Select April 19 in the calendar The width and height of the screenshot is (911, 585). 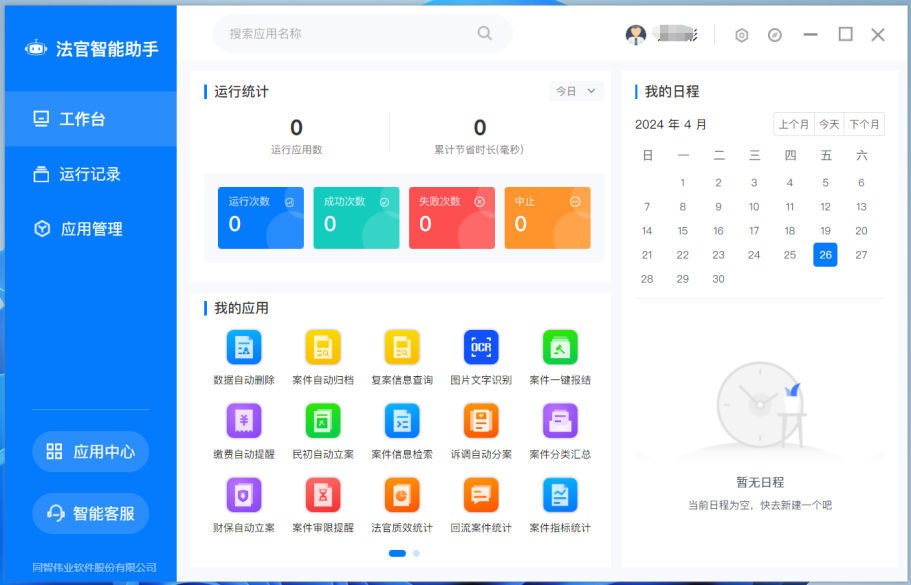pyautogui.click(x=825, y=231)
